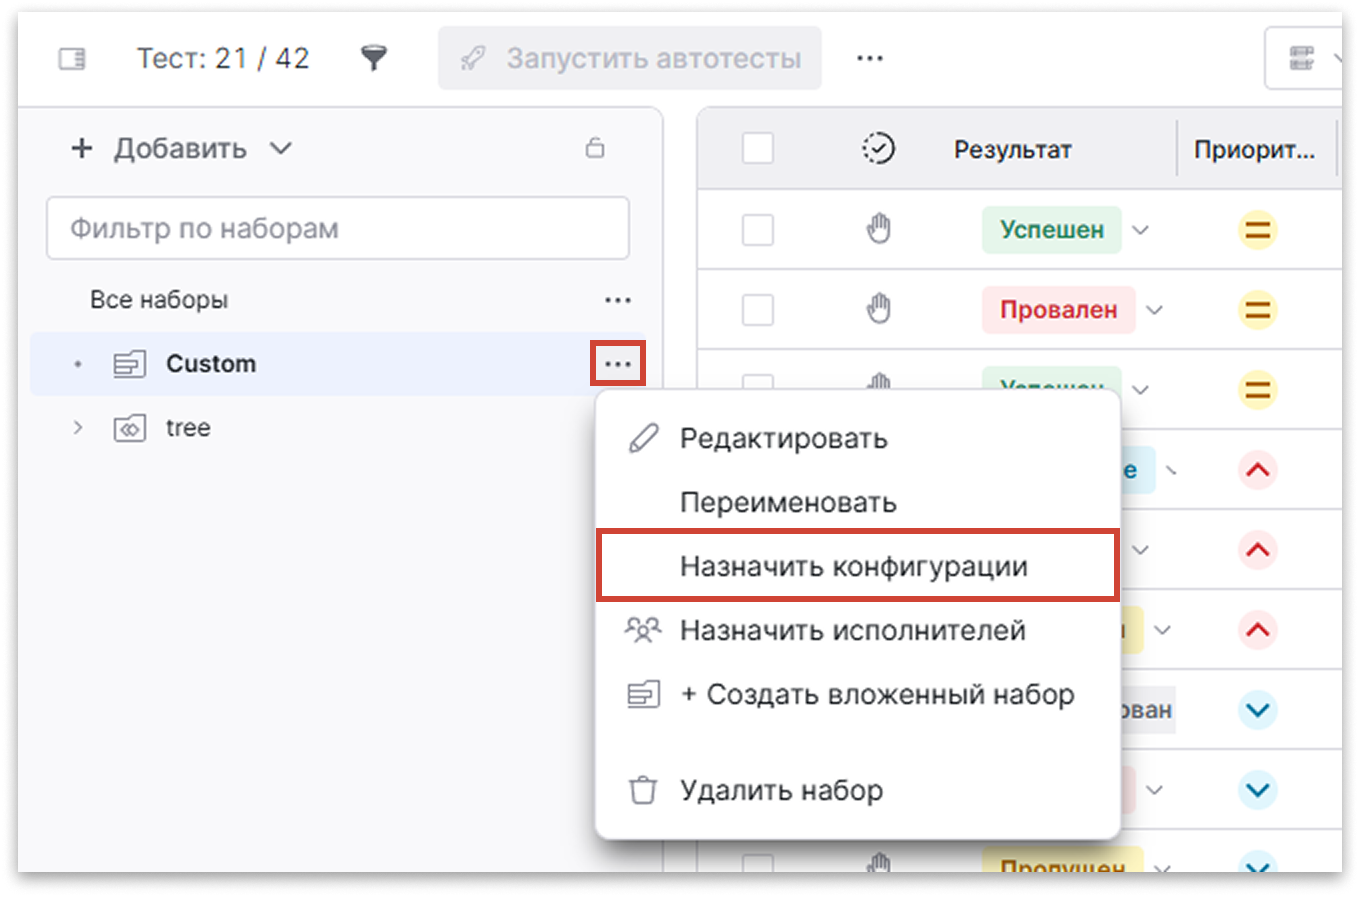This screenshot has height=898, width=1360.
Task: Click the first blue low-priority icon
Action: [x=1258, y=710]
